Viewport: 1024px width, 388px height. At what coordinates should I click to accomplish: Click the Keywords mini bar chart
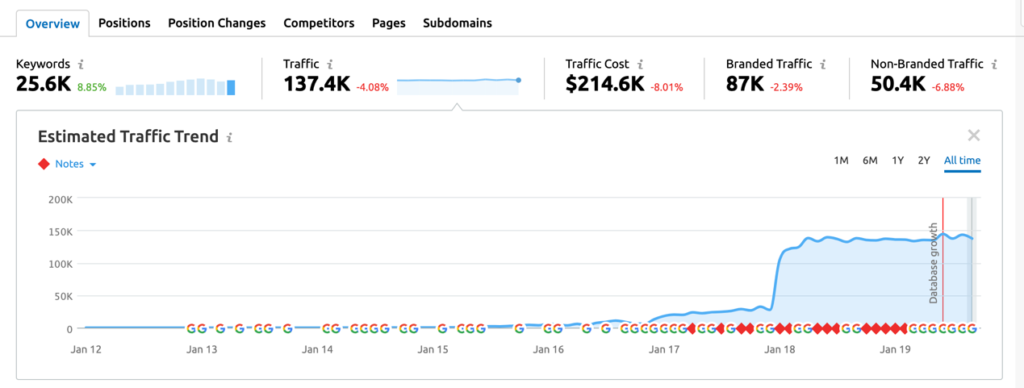175,87
